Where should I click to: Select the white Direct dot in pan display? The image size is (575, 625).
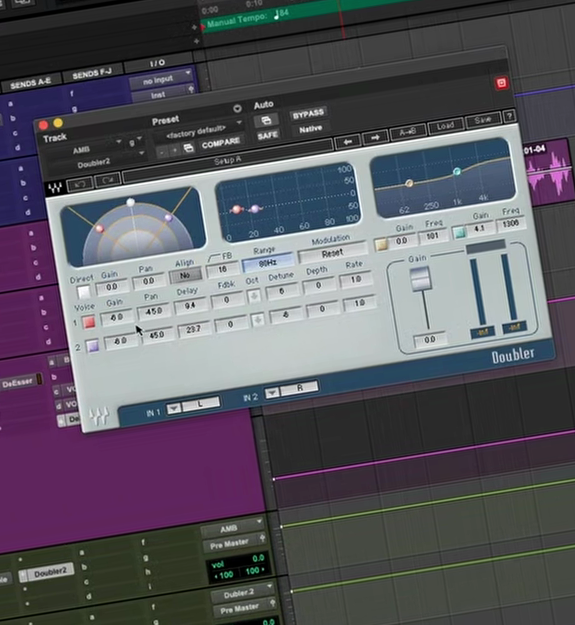coord(130,202)
